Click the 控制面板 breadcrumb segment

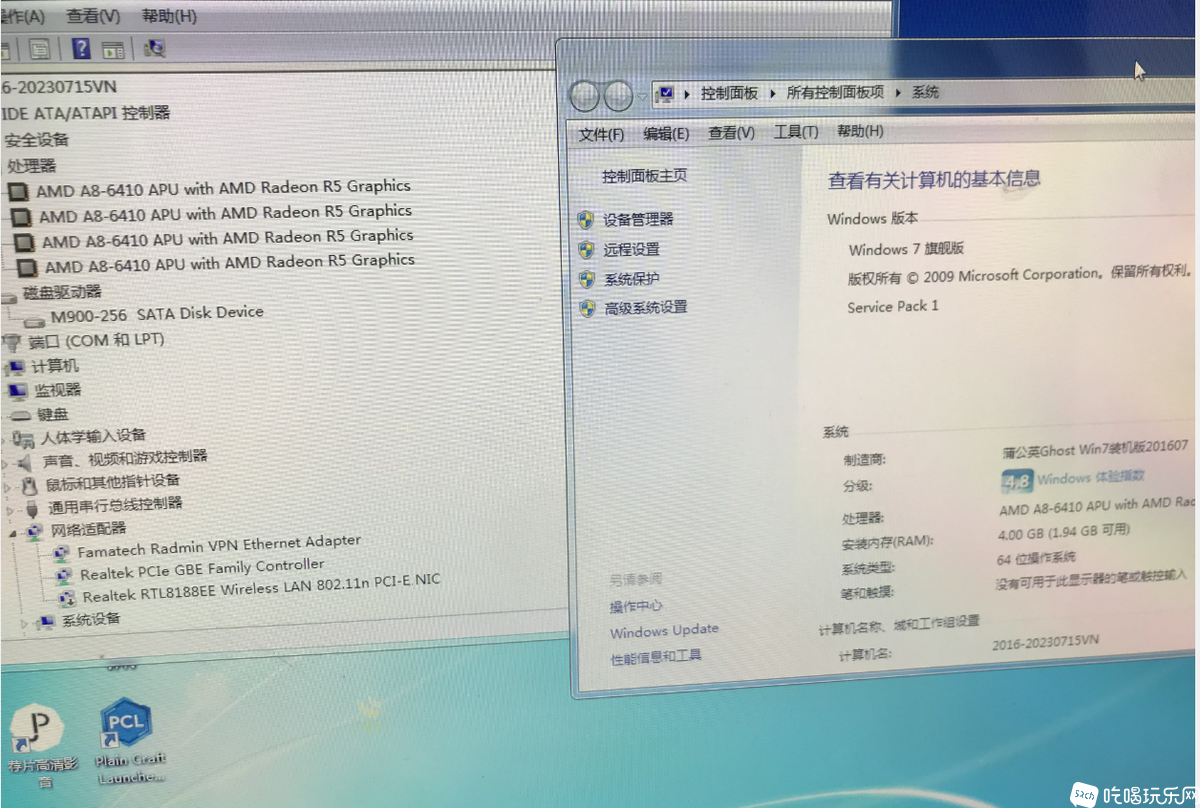point(729,93)
